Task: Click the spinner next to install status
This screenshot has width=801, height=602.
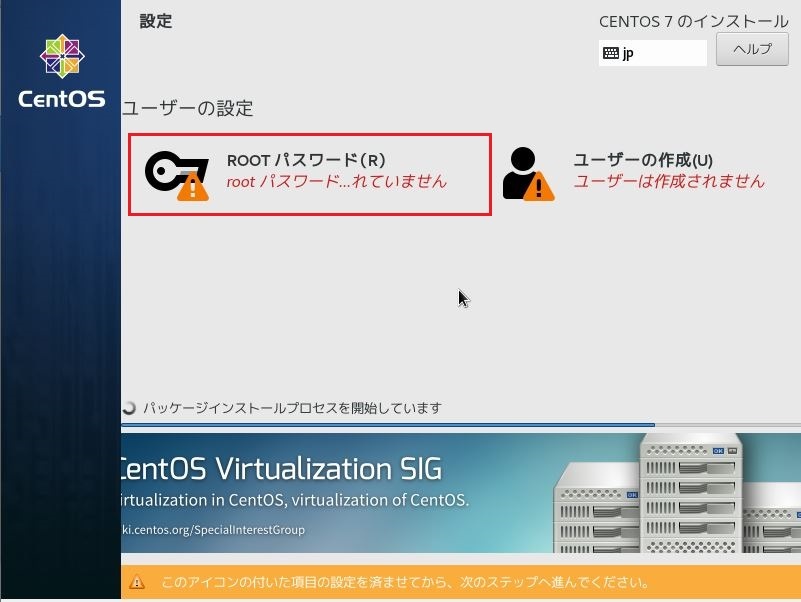Action: (129, 407)
